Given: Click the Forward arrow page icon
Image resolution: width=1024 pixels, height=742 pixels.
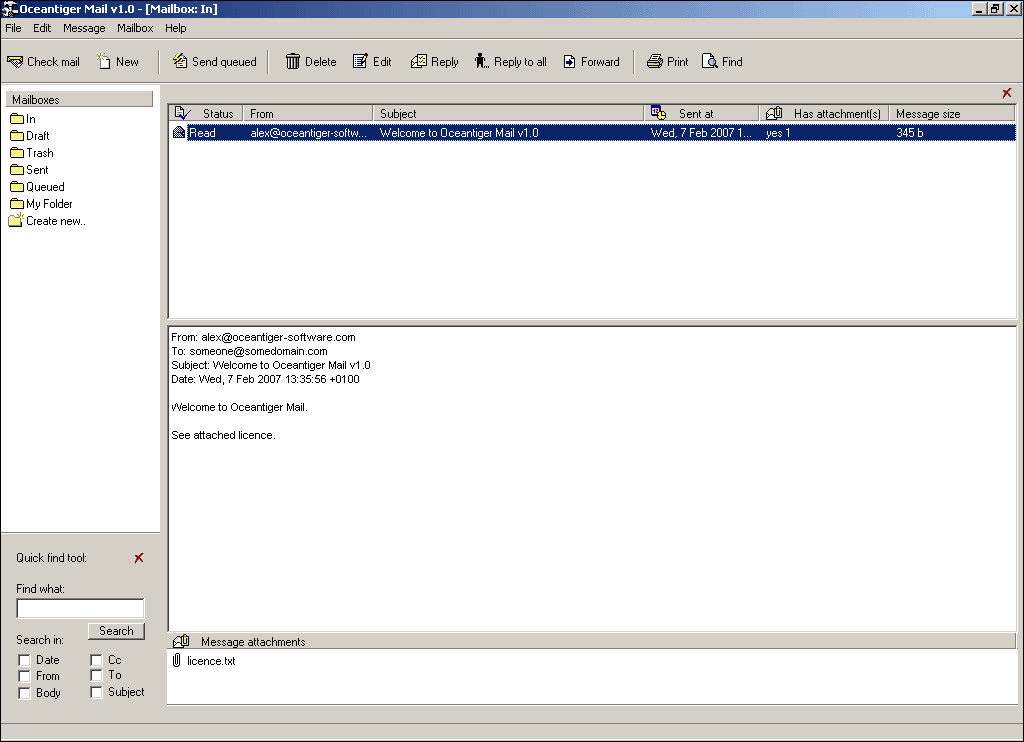Looking at the screenshot, I should tap(569, 61).
